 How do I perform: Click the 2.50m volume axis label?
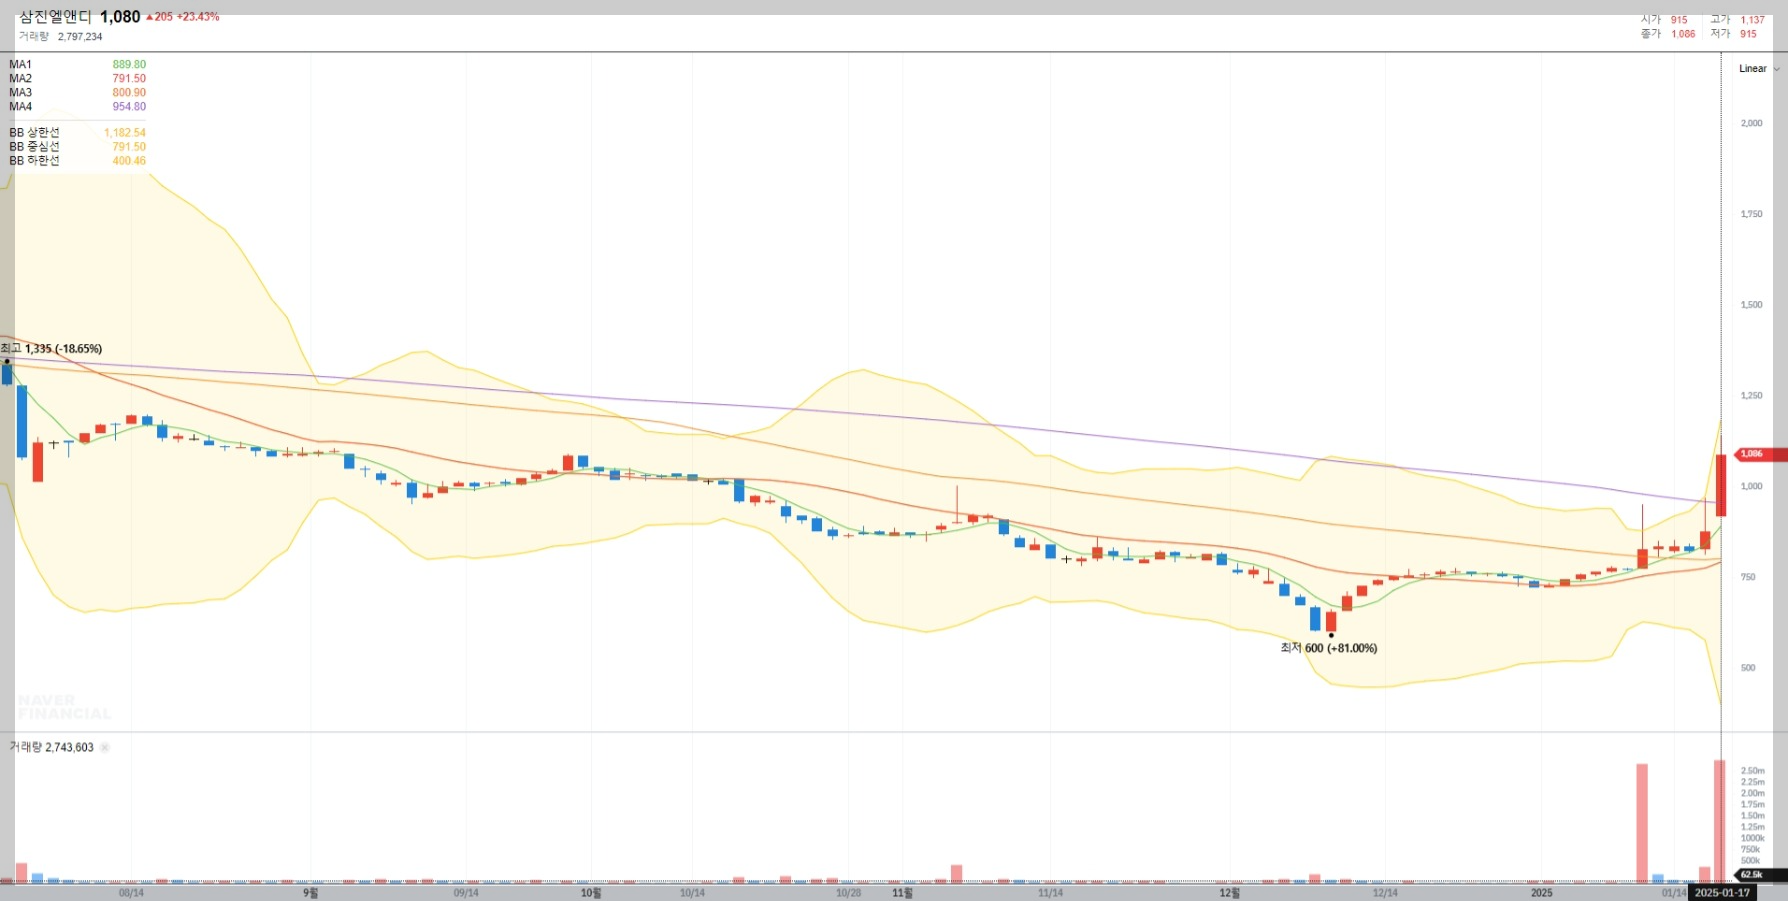[1752, 771]
